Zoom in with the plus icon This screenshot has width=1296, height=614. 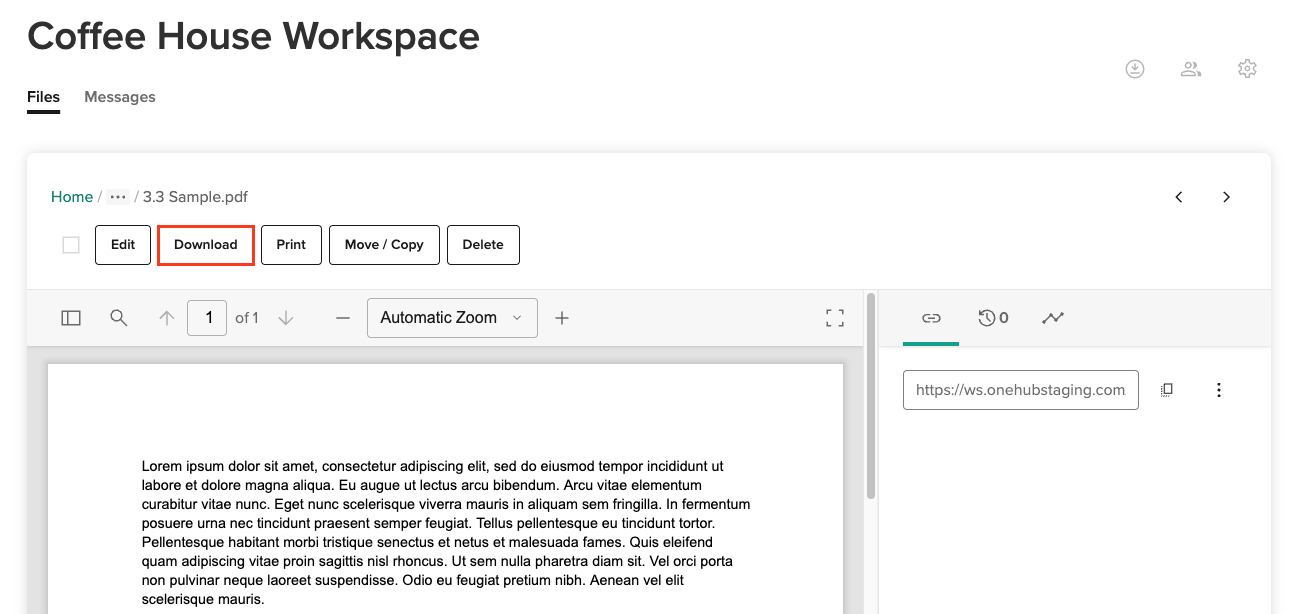562,318
